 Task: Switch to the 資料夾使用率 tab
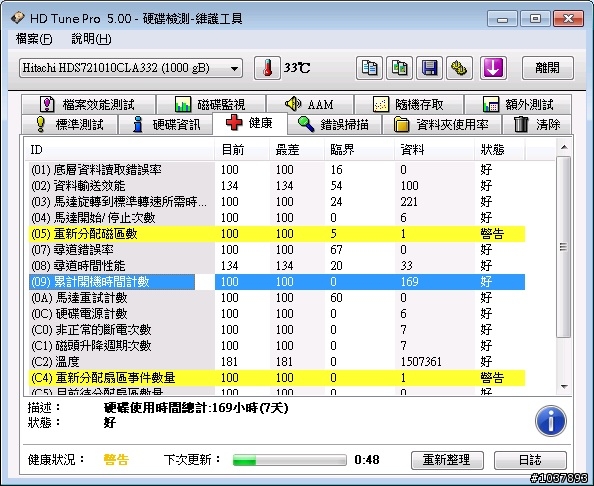tap(442, 124)
